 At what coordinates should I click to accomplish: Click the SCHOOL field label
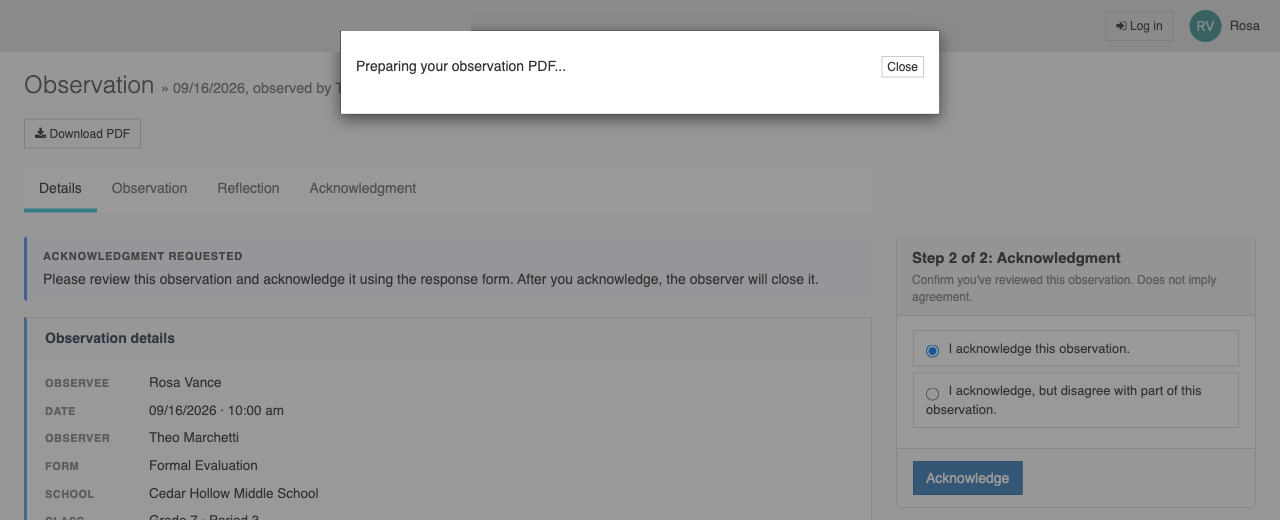coord(69,494)
